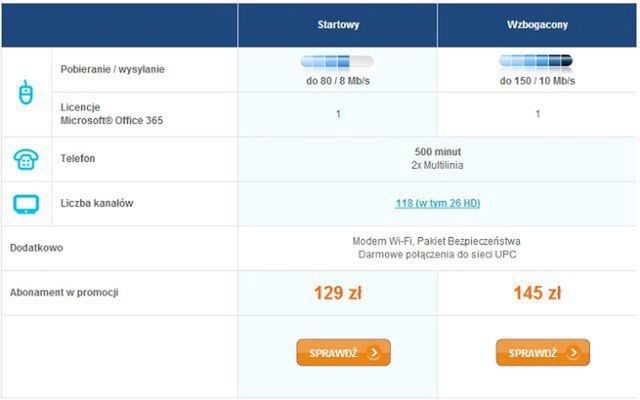Click the telephone icon

tap(26, 159)
